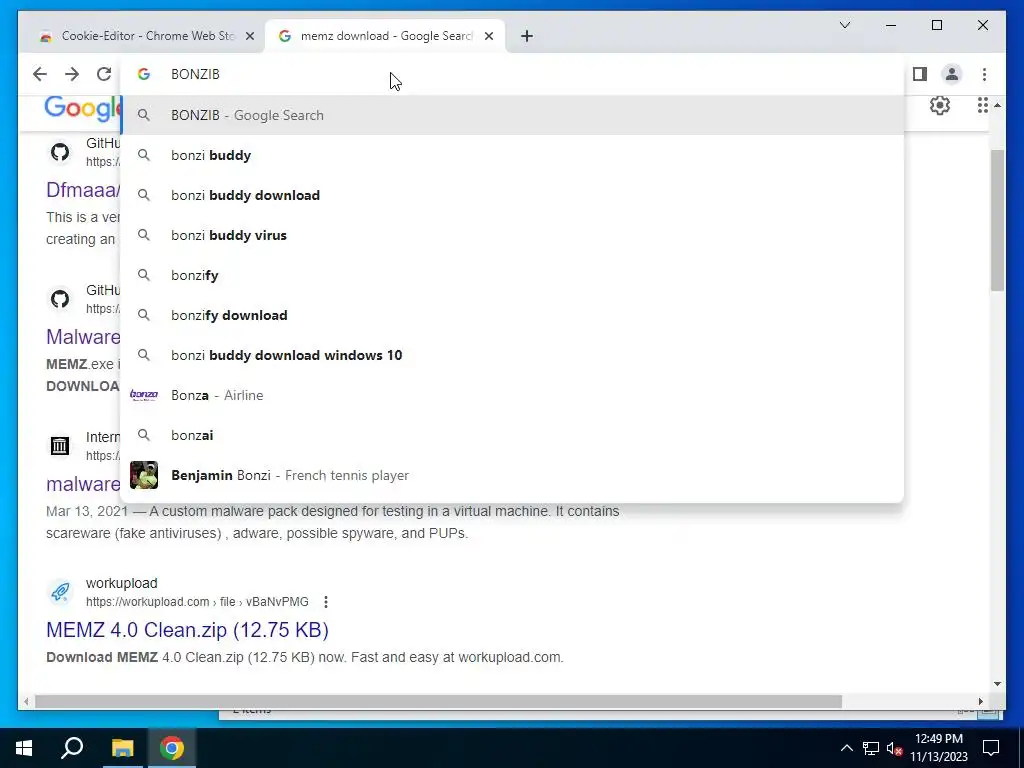This screenshot has height=768, width=1024.
Task: Click the horizontal scrollbar thumb
Action: click(x=438, y=701)
